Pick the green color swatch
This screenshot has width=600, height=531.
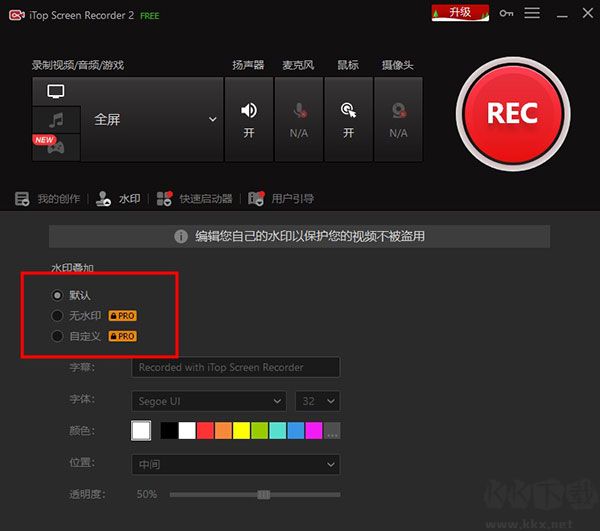[x=259, y=431]
